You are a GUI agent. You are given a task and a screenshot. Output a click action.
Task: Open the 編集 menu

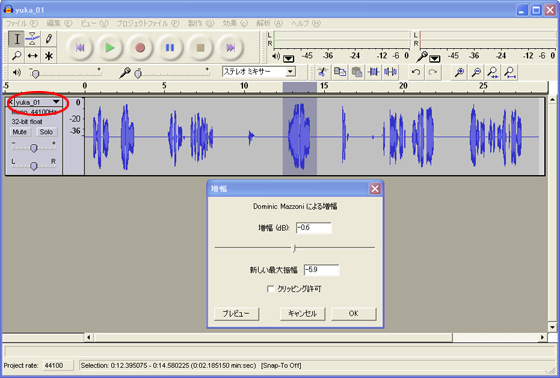click(x=59, y=24)
